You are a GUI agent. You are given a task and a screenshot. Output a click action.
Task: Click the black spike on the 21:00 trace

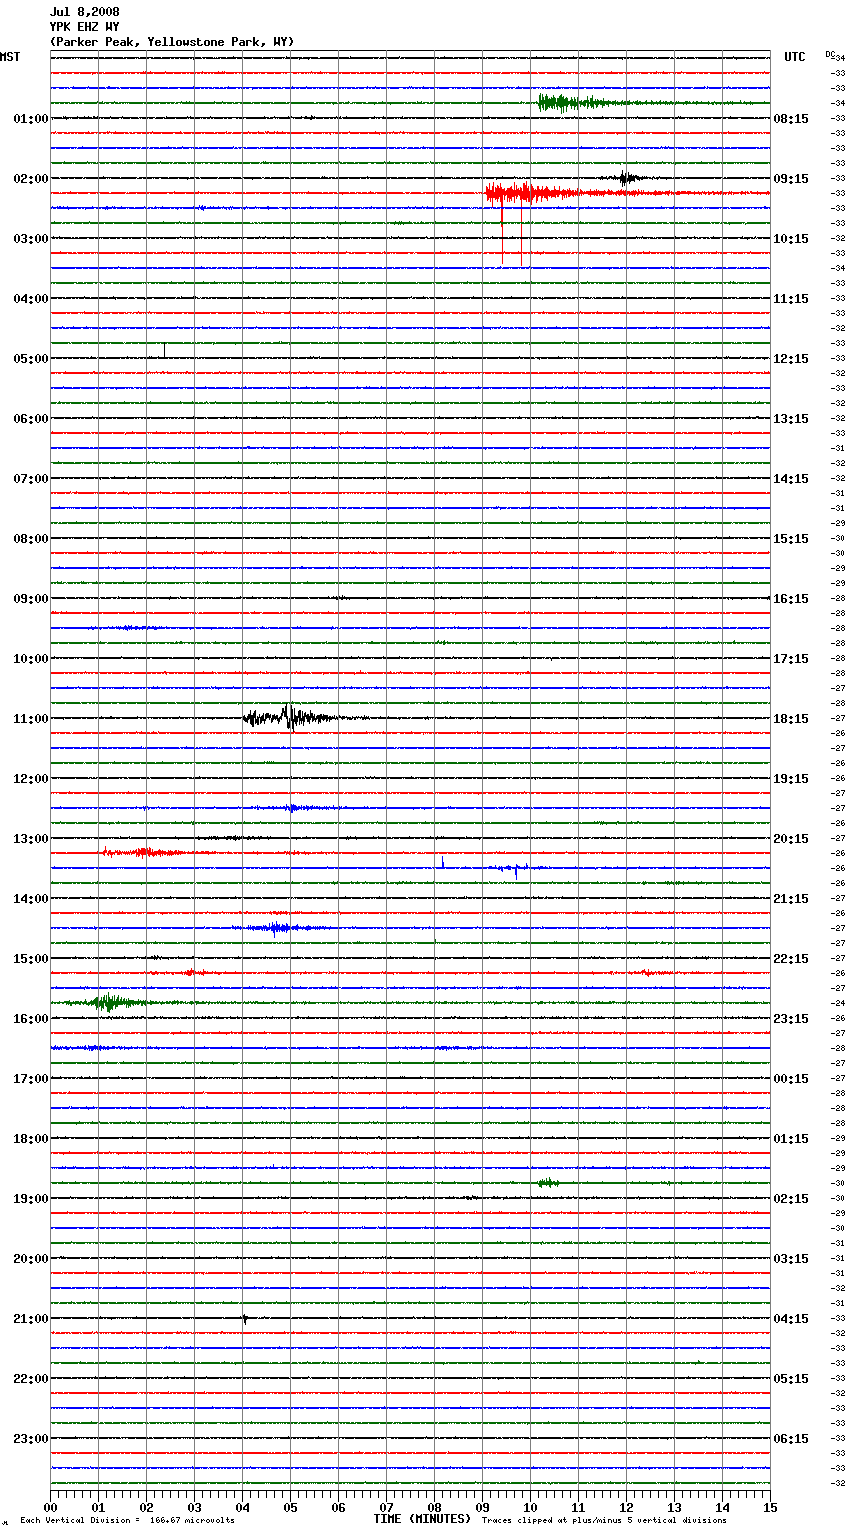click(x=244, y=1319)
